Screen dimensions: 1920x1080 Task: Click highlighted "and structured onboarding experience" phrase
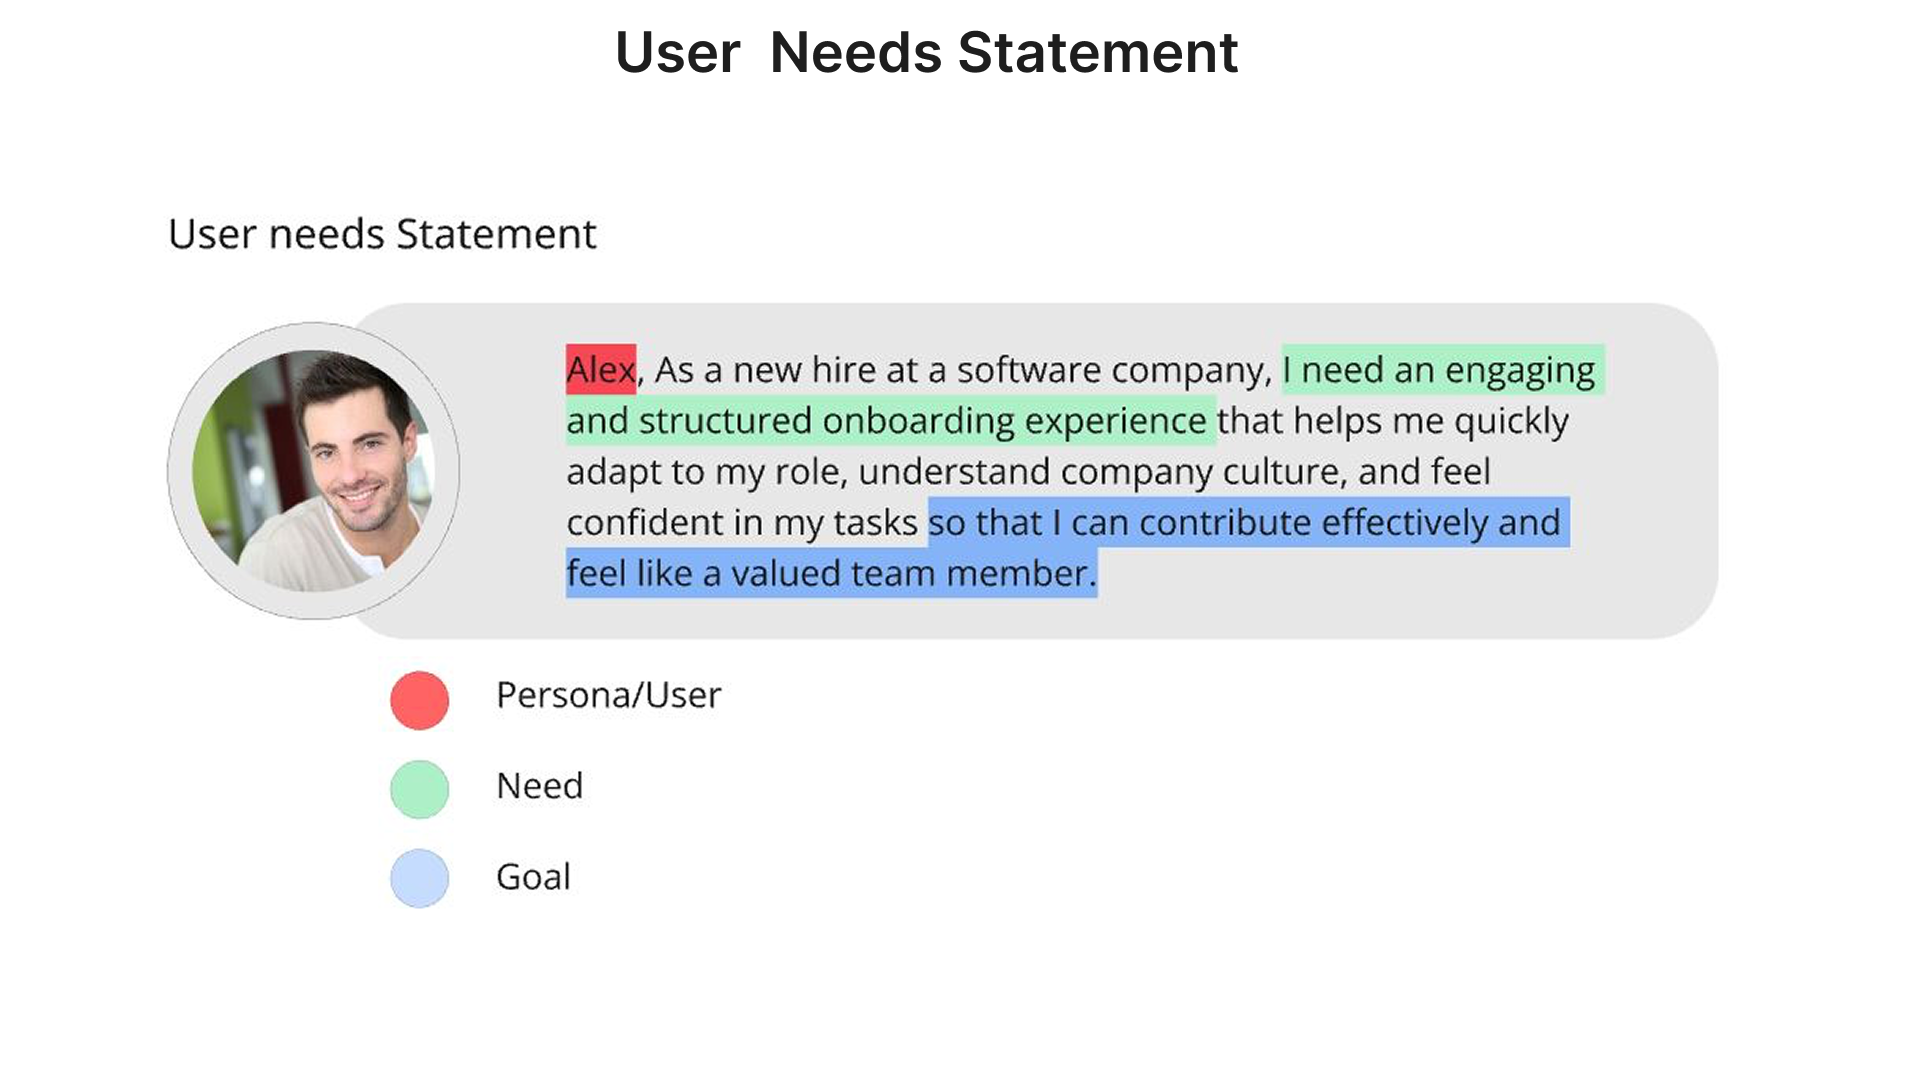pos(886,421)
